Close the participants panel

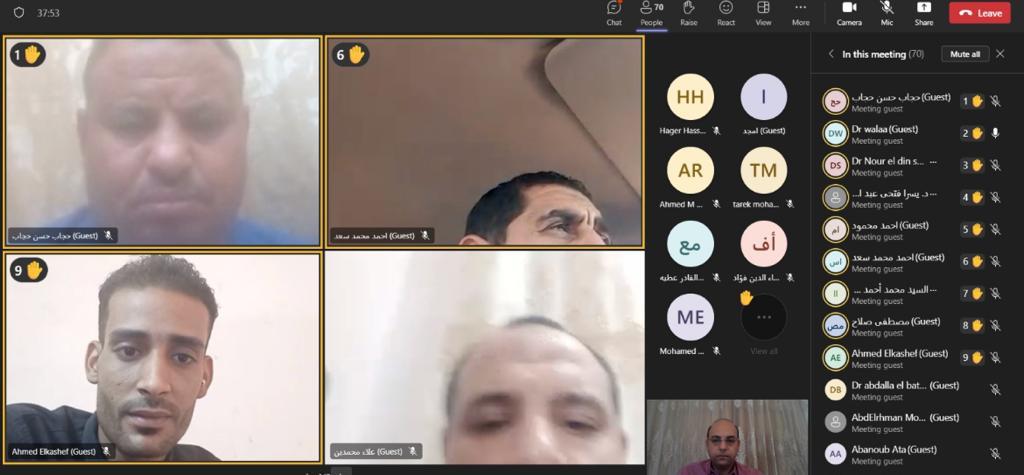tap(1000, 54)
